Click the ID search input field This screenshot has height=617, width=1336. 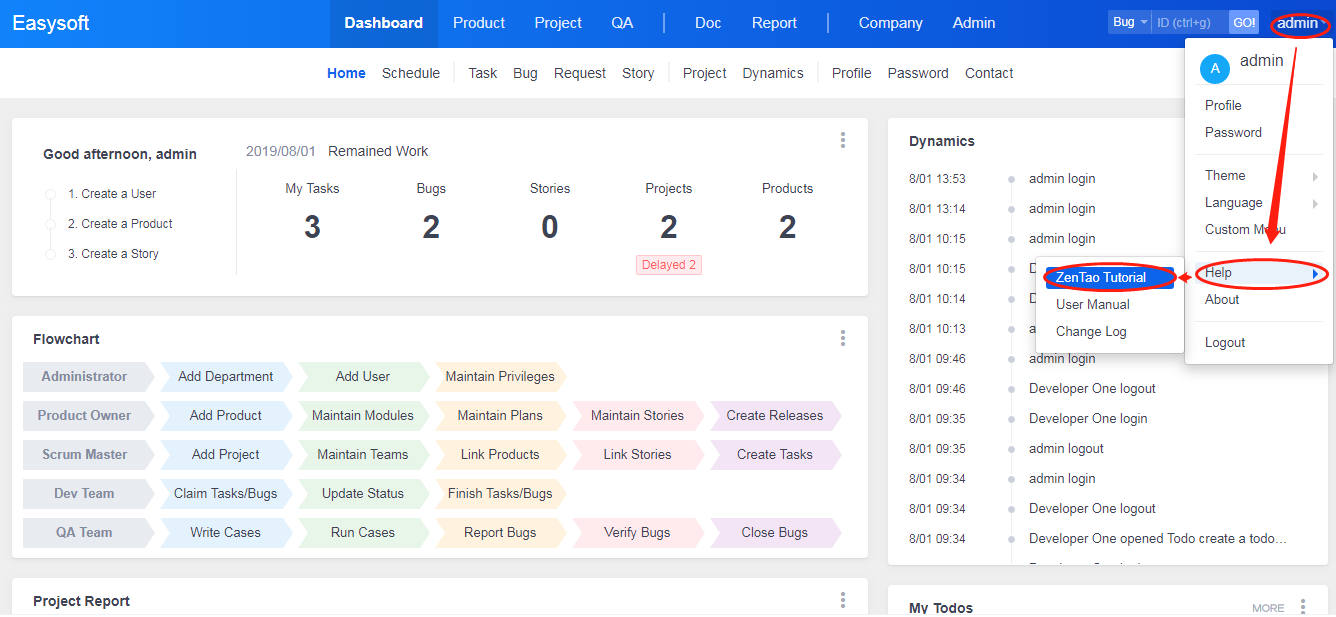point(1189,22)
